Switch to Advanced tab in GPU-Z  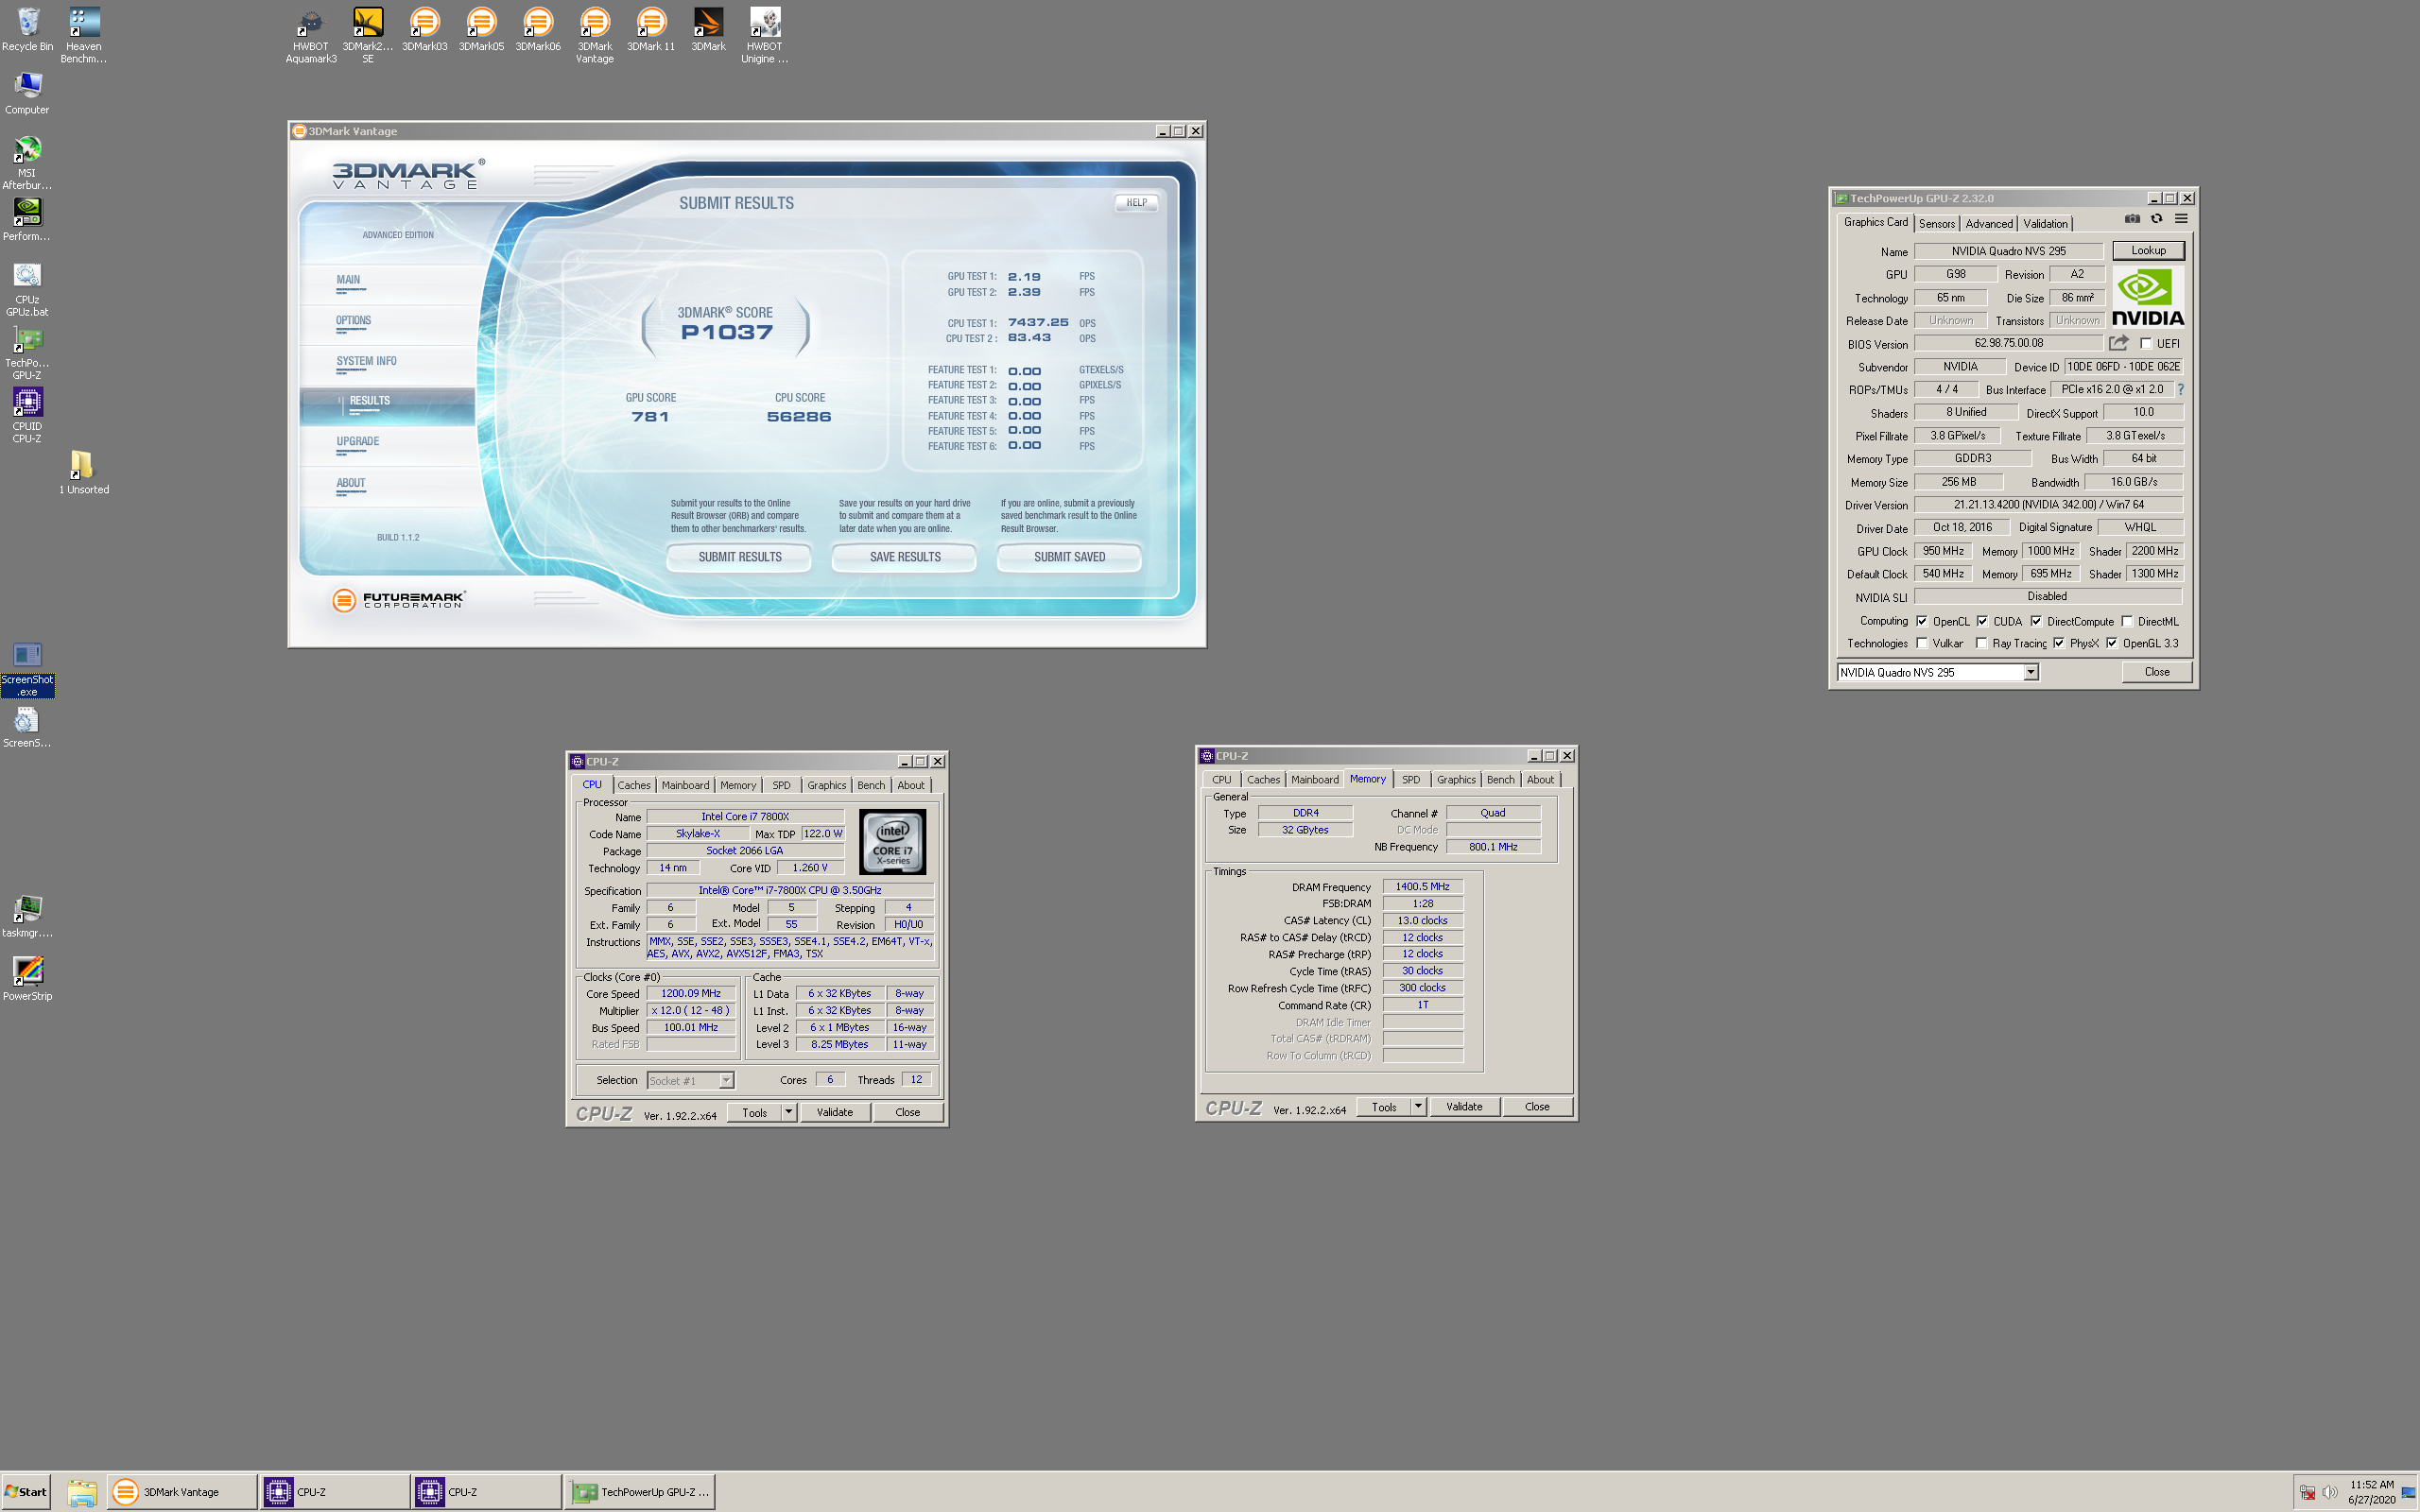pos(1989,224)
